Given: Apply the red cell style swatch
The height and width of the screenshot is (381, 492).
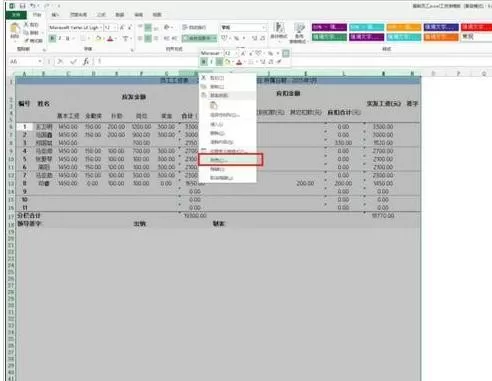Looking at the screenshot, I should (x=476, y=27).
